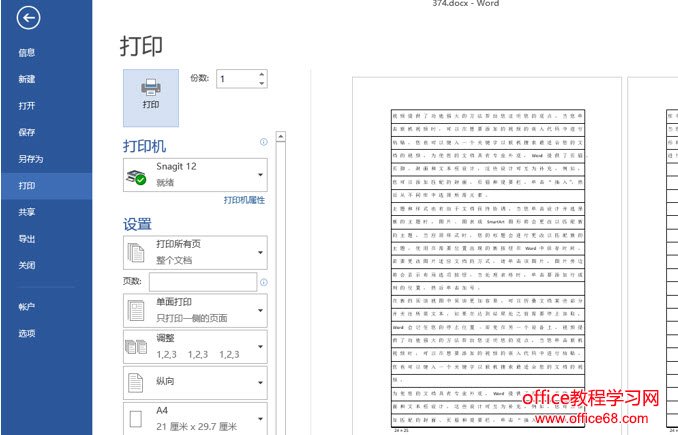Click the 就绪 printer status text

[165, 182]
